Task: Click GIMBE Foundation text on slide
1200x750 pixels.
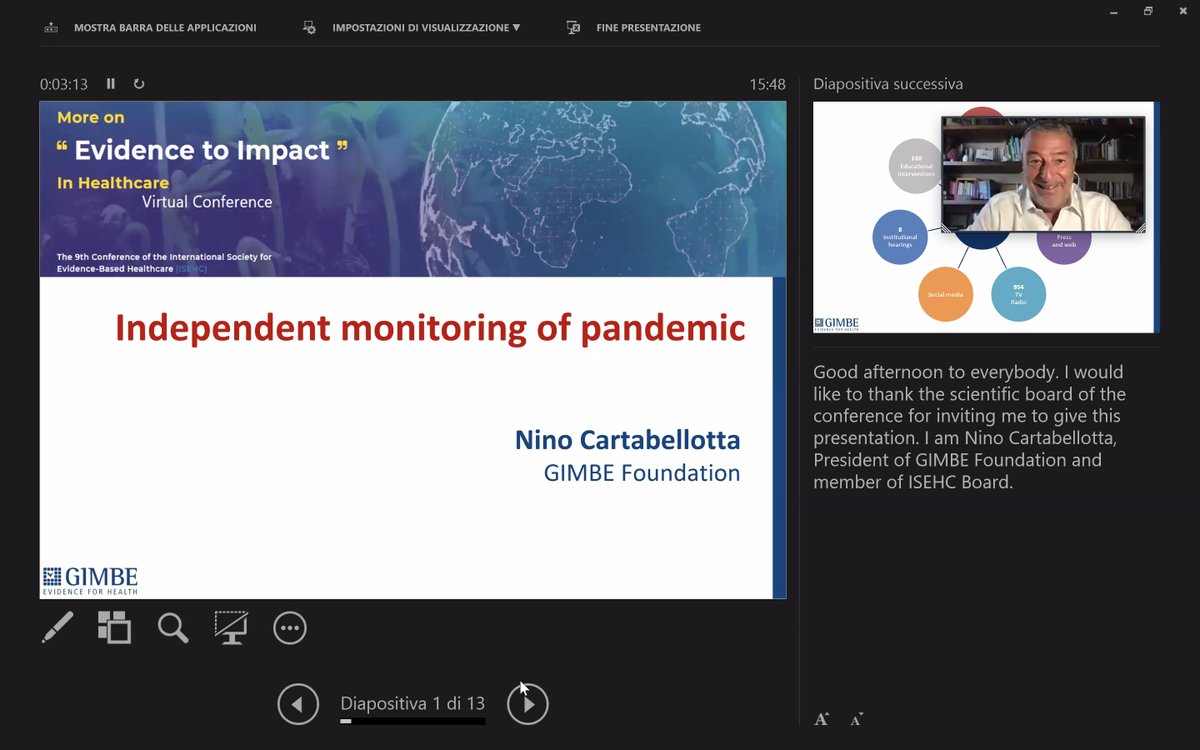Action: pyautogui.click(x=642, y=473)
